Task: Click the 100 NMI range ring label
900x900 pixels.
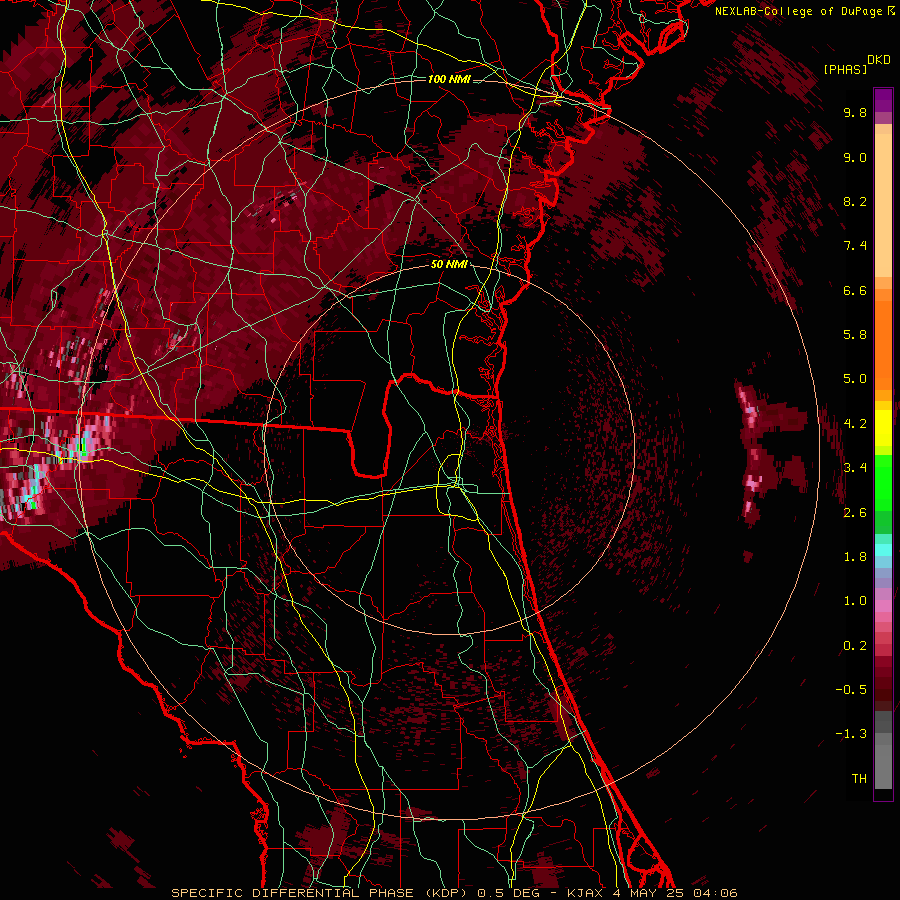Action: [x=449, y=79]
